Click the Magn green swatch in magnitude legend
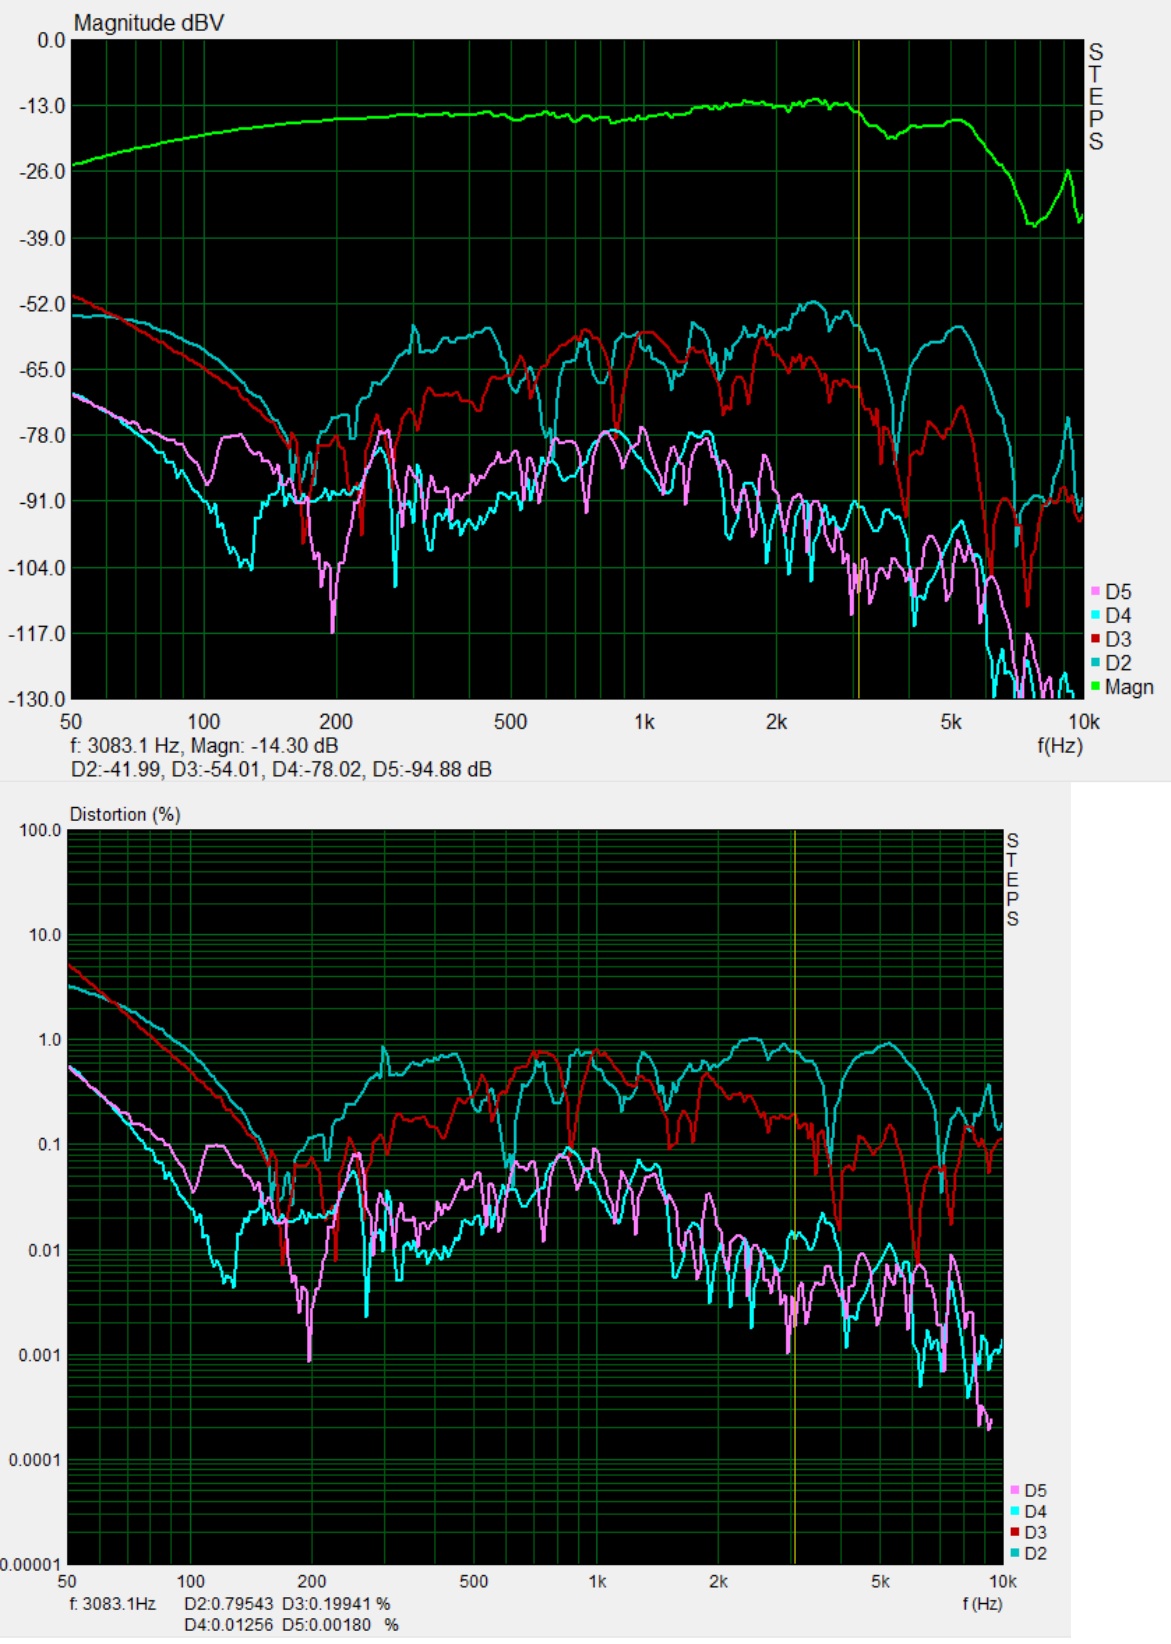The width and height of the screenshot is (1171, 1644). click(x=1096, y=687)
